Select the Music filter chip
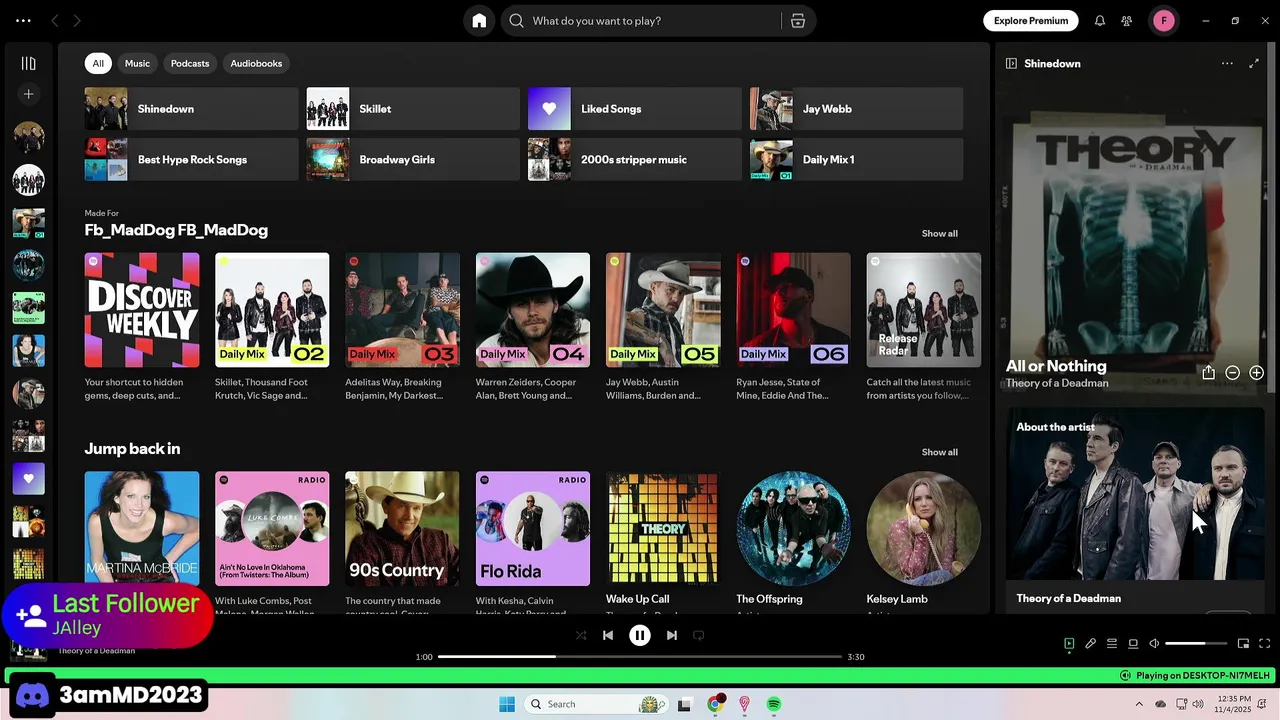 coord(137,63)
